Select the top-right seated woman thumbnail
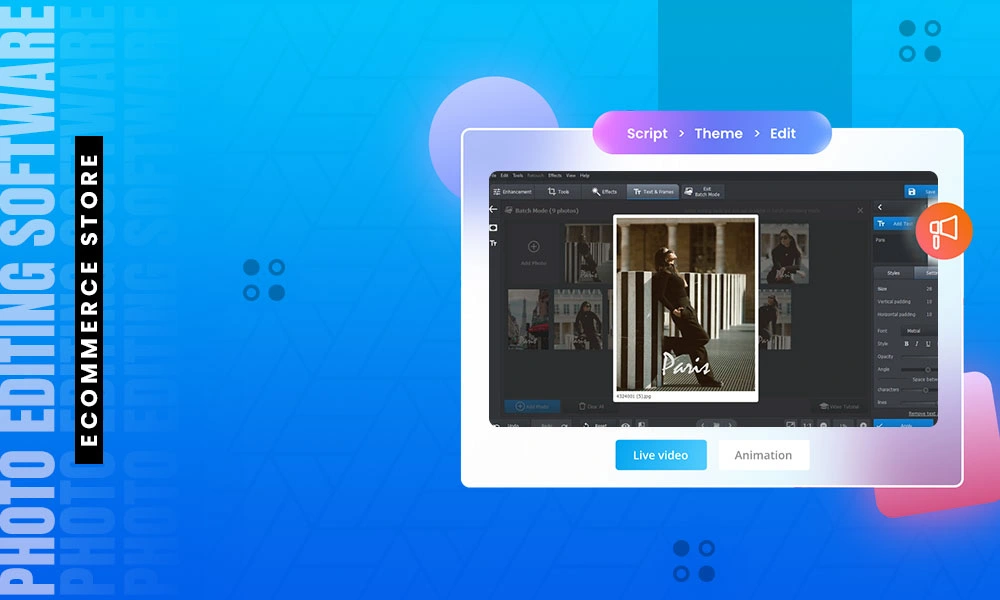Viewport: 1000px width, 600px height. tap(784, 253)
